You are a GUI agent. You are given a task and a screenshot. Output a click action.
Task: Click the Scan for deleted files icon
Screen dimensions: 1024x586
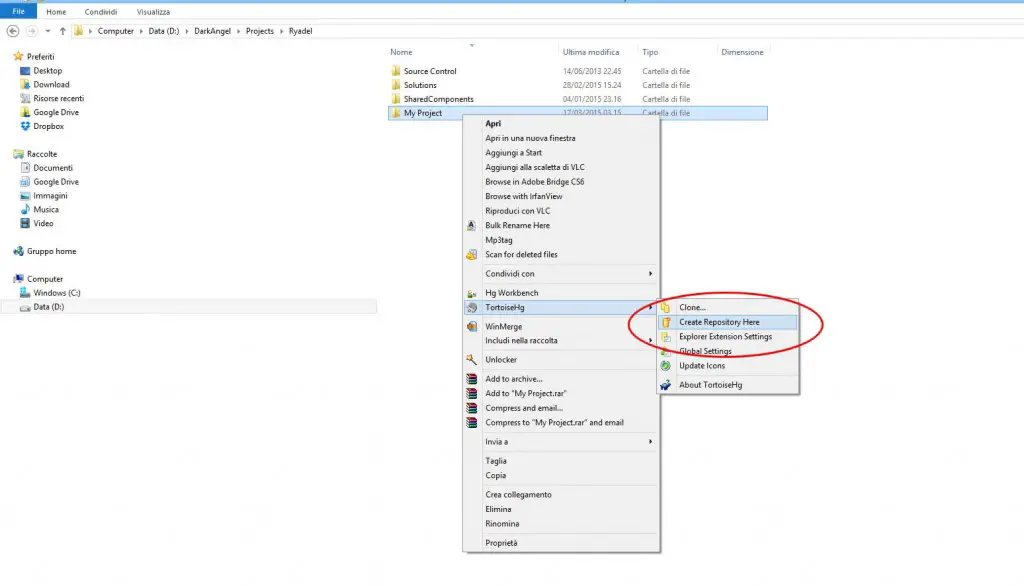click(x=472, y=255)
